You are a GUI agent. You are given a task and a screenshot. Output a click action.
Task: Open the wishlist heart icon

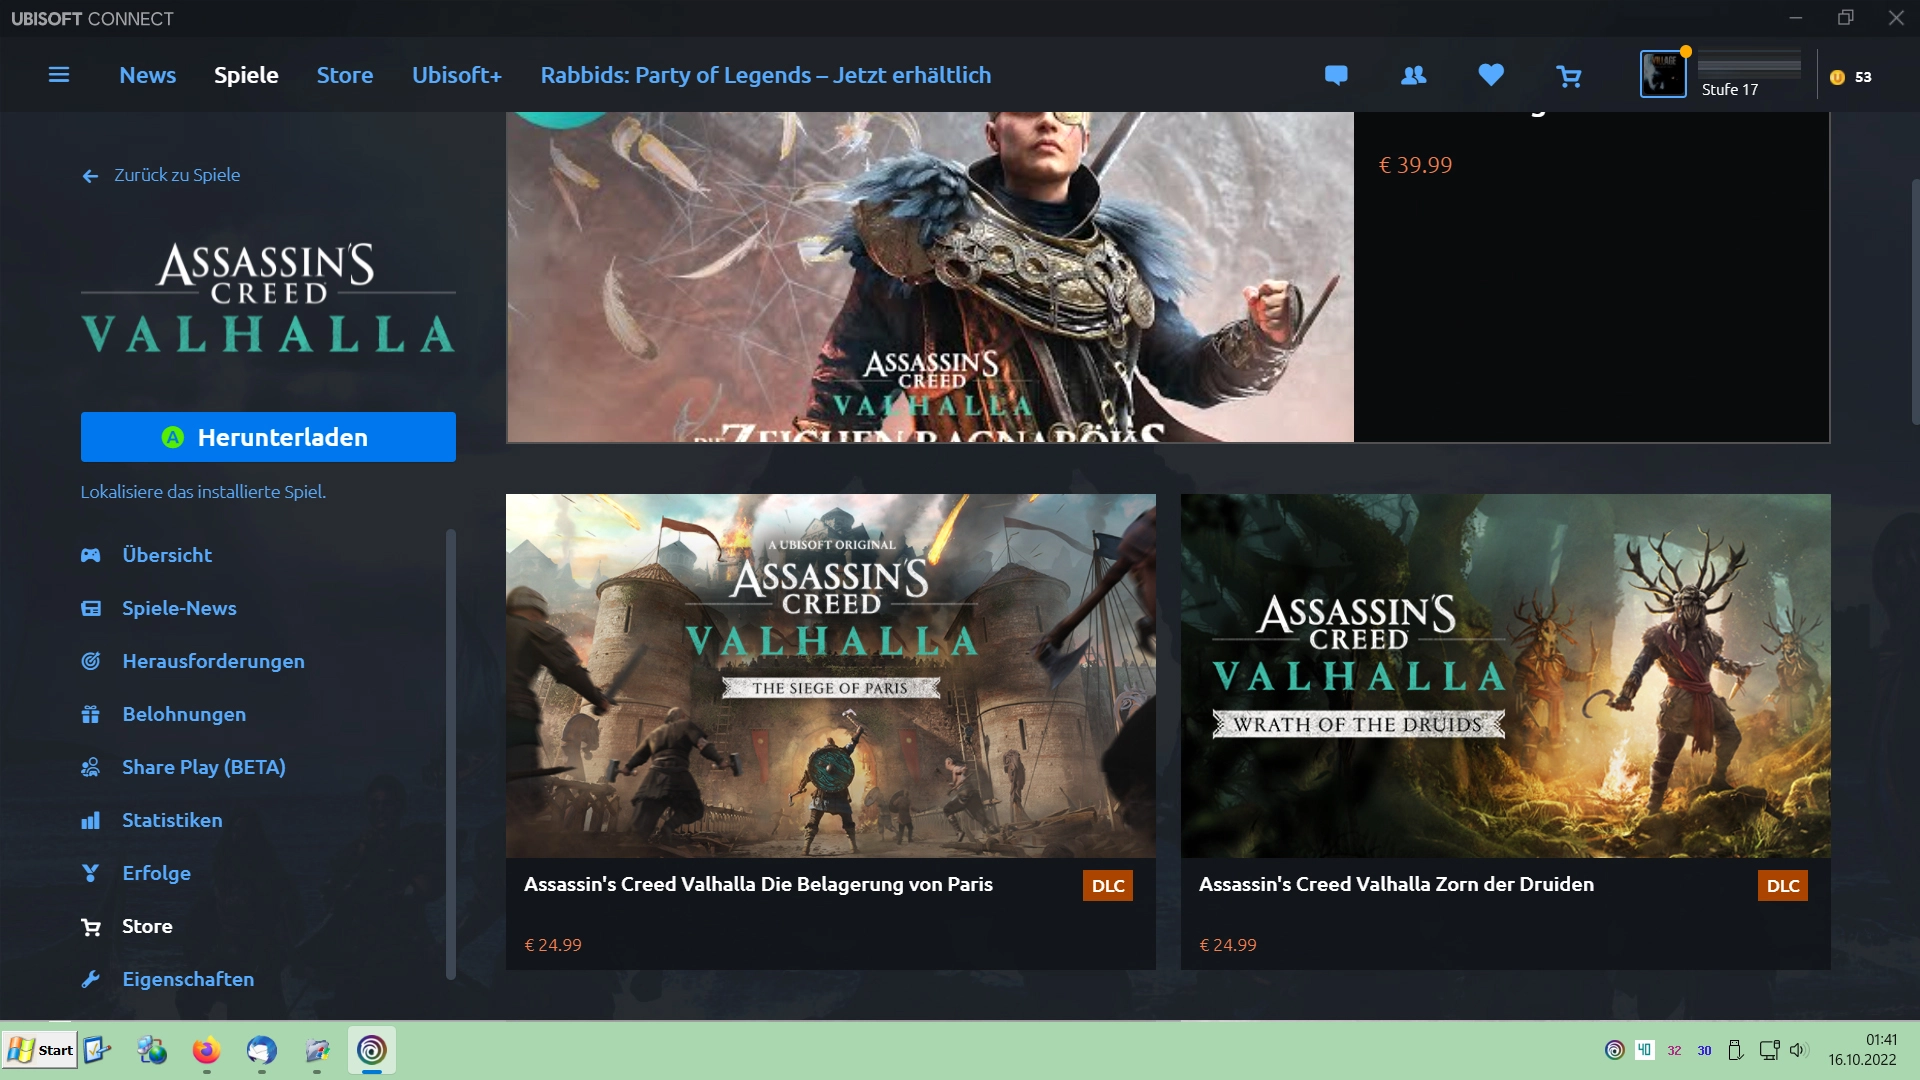(1491, 75)
